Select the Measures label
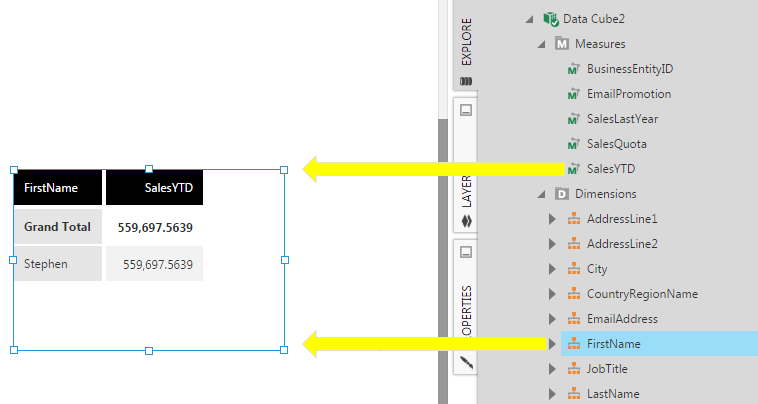This screenshot has width=758, height=404. (x=600, y=44)
